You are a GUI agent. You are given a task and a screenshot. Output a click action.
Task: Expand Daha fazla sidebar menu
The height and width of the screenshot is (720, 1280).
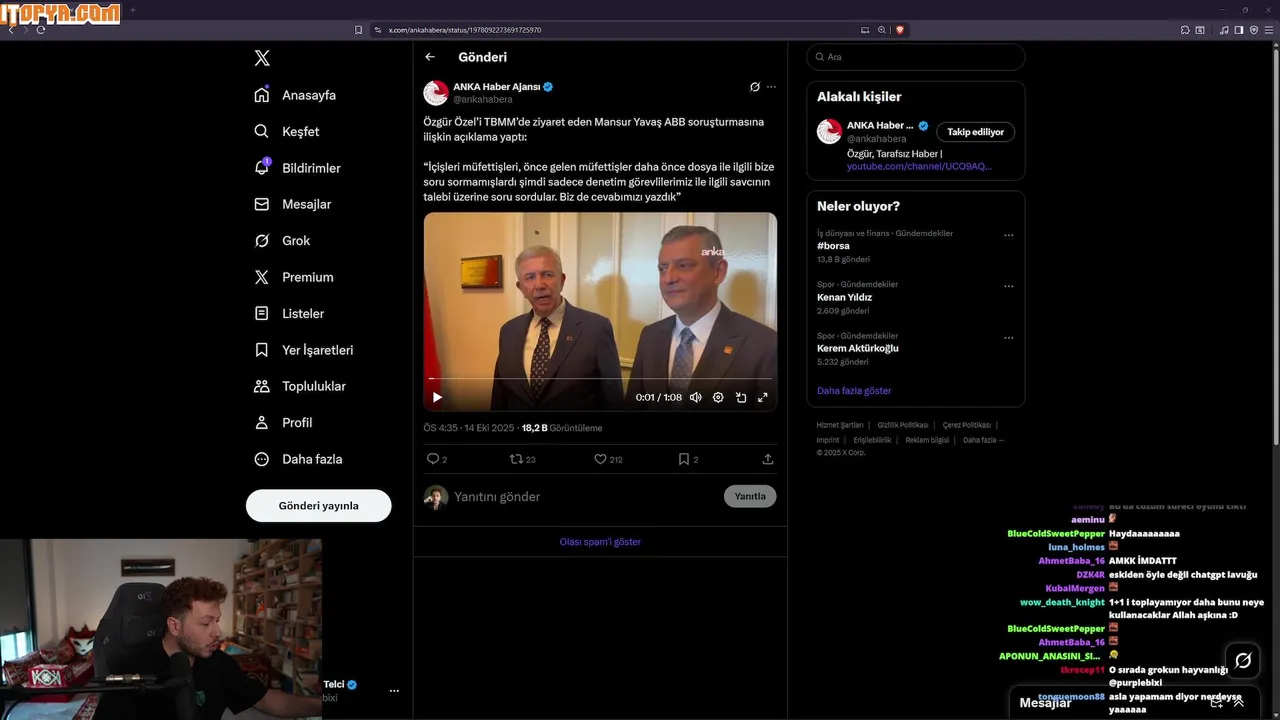pos(298,459)
